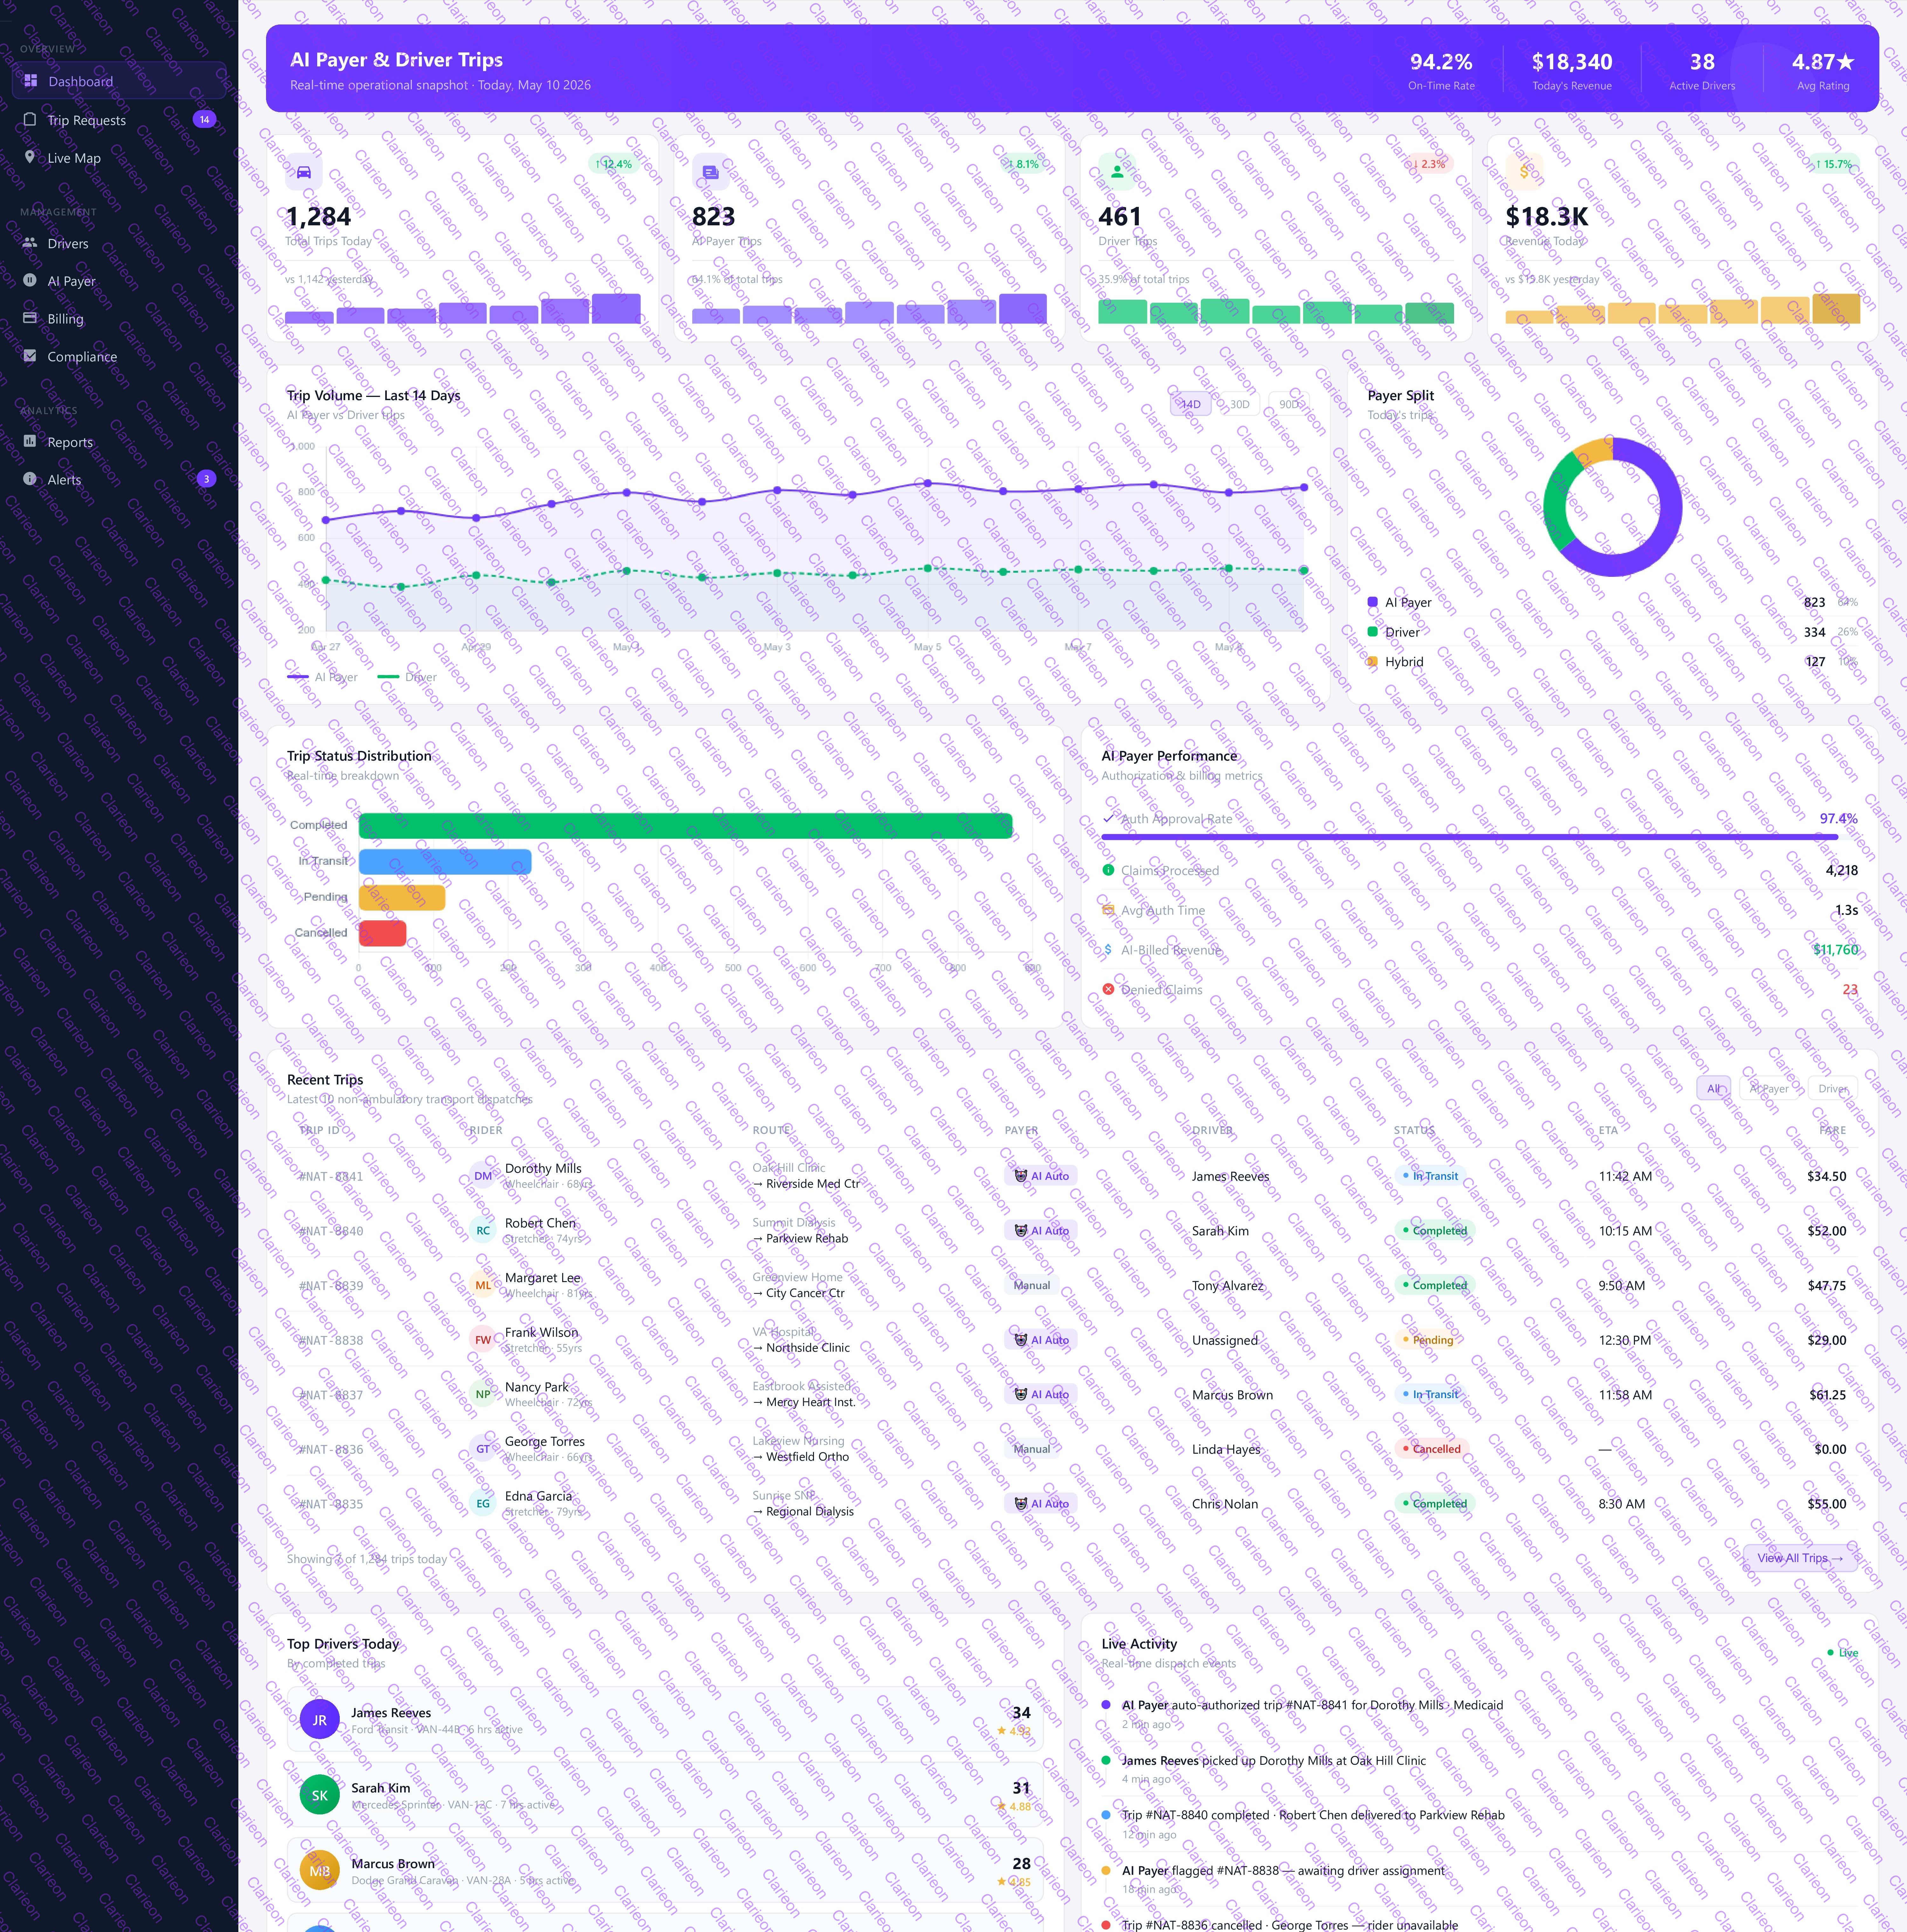Click the $18,340 Today's Revenue figure
Viewport: 1907px width, 1932px height.
[1572, 62]
